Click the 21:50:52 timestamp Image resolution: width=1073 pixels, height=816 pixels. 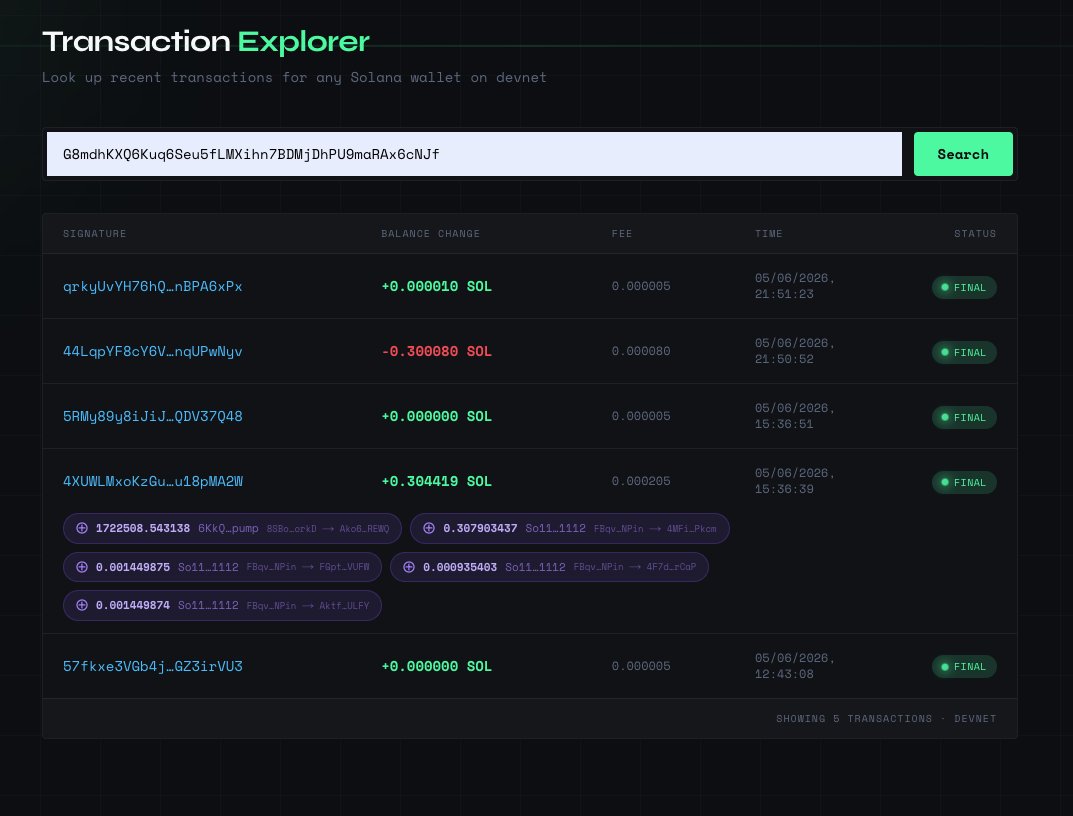[784, 359]
